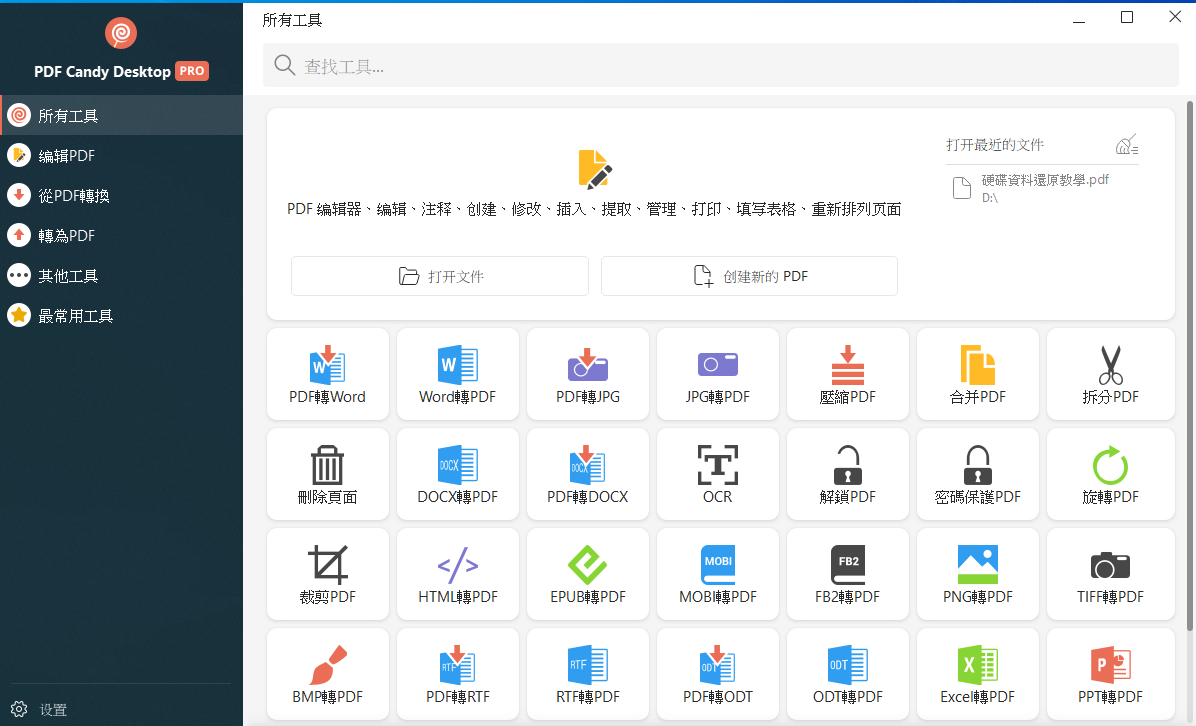Select the 壓縮PDF compress tool

click(847, 374)
